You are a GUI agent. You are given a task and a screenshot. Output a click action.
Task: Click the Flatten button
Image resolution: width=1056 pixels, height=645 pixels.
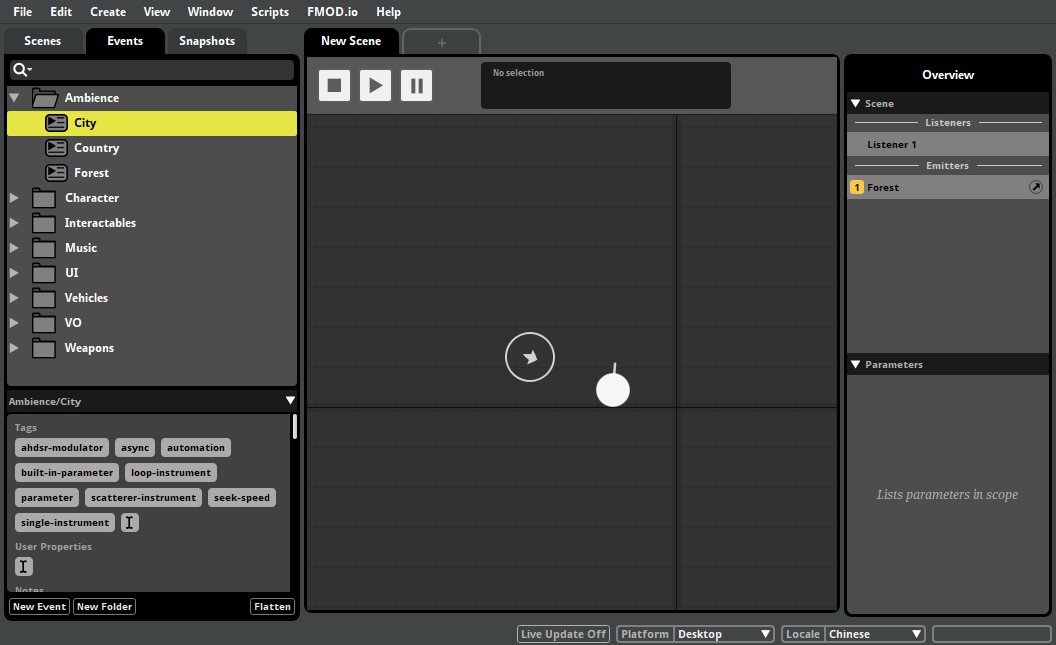[272, 606]
